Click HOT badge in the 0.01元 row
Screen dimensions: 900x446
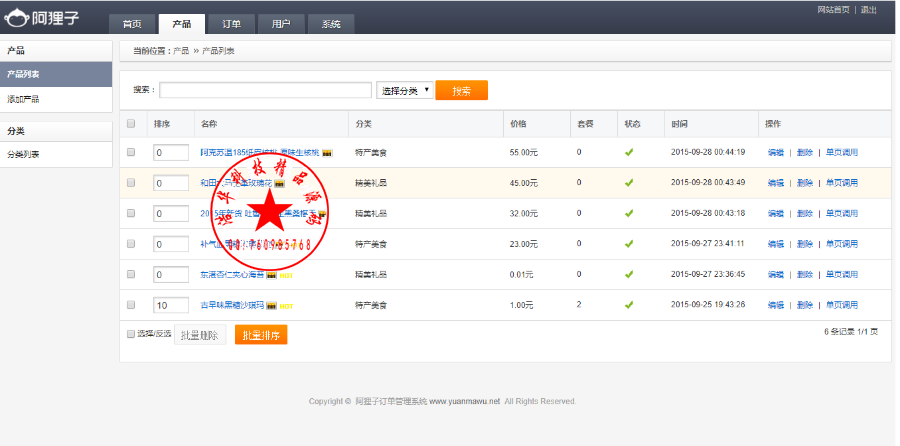point(286,276)
